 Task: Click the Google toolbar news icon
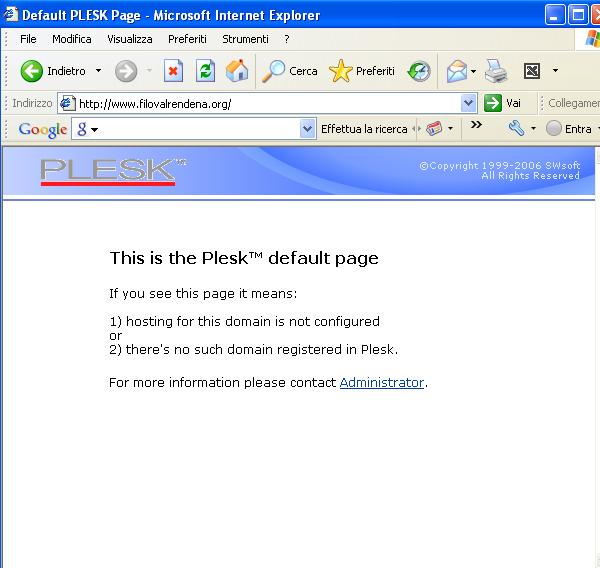(x=434, y=129)
